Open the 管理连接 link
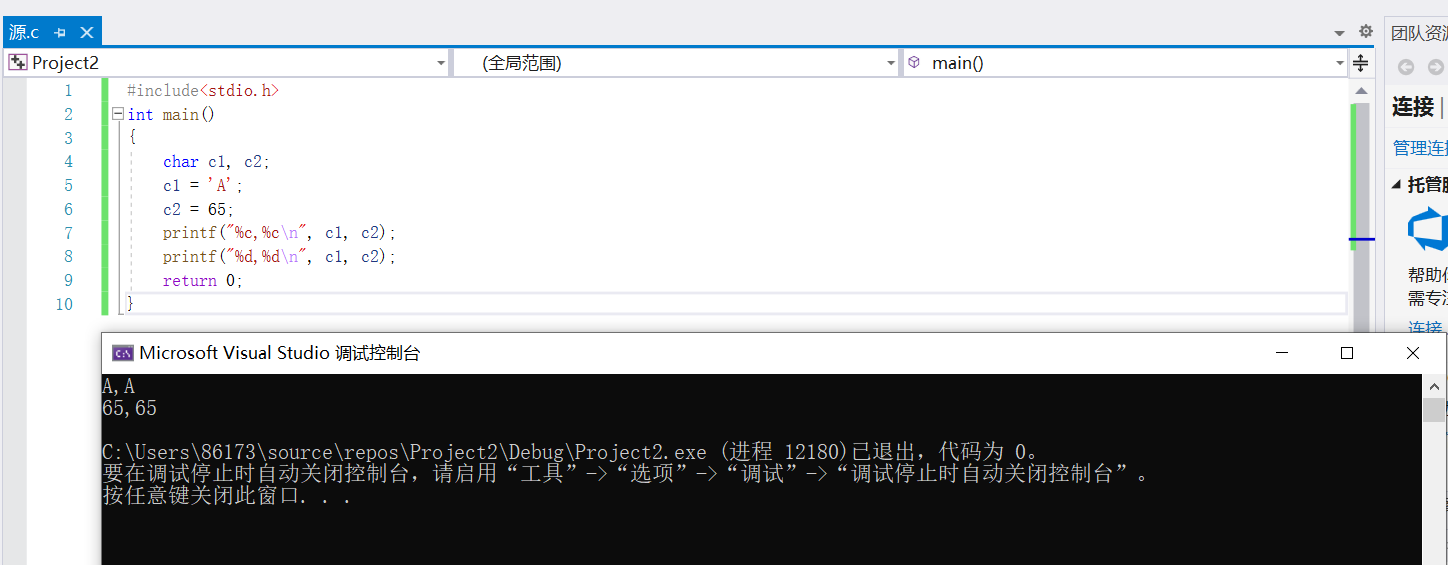The width and height of the screenshot is (1448, 565). pyautogui.click(x=1420, y=148)
